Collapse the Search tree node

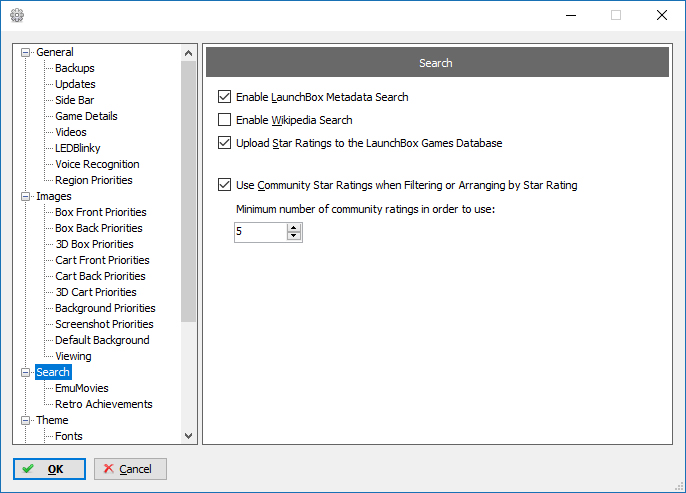pos(26,372)
